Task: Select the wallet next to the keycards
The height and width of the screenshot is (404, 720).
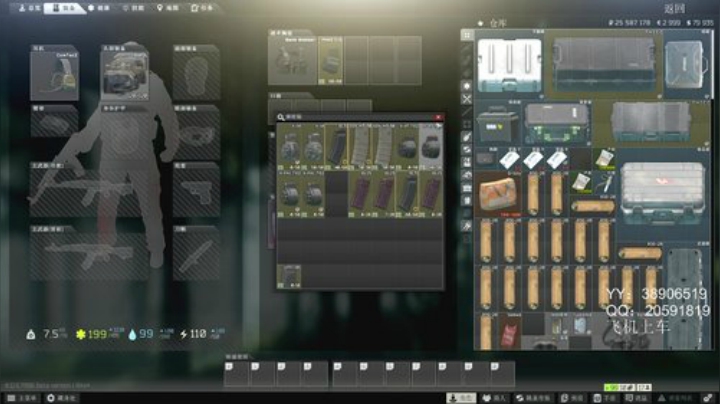Action: [x=486, y=159]
